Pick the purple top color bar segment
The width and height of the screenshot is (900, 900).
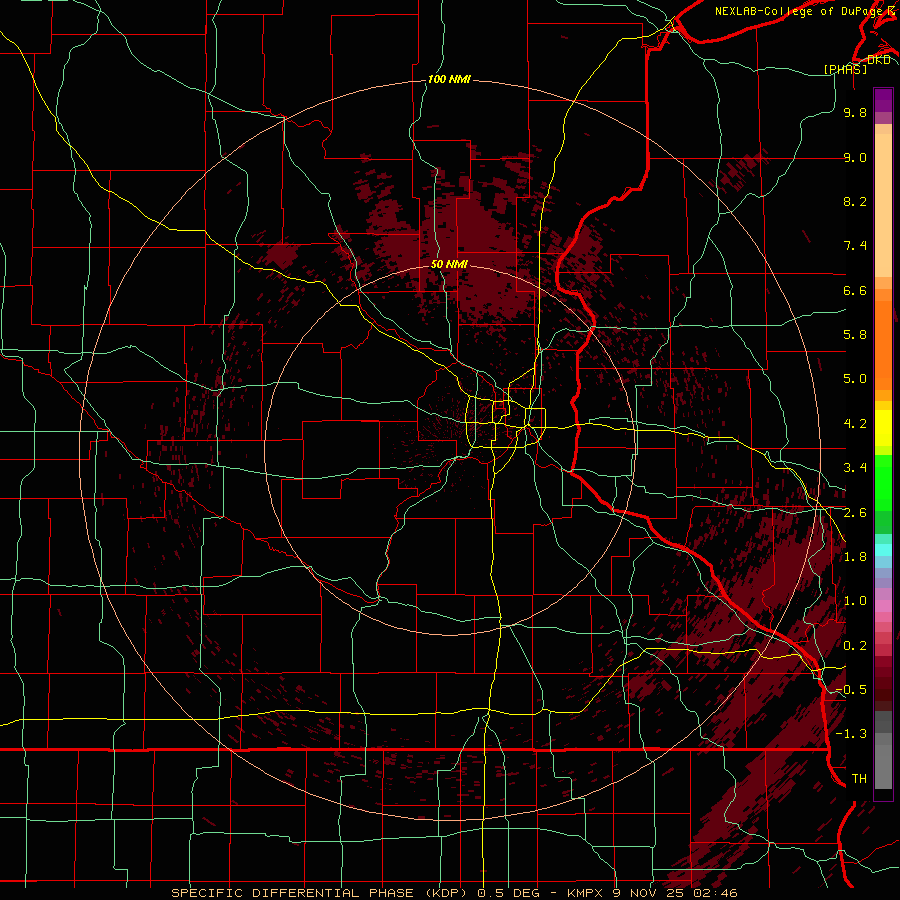883,100
